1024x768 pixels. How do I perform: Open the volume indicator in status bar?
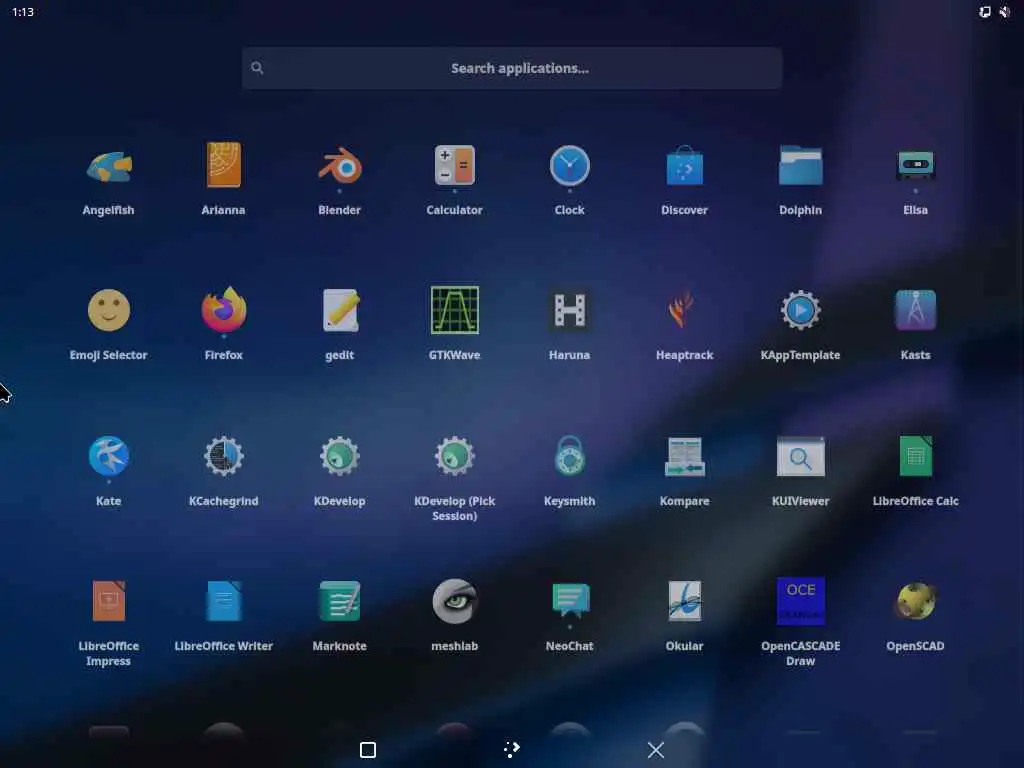(1004, 12)
